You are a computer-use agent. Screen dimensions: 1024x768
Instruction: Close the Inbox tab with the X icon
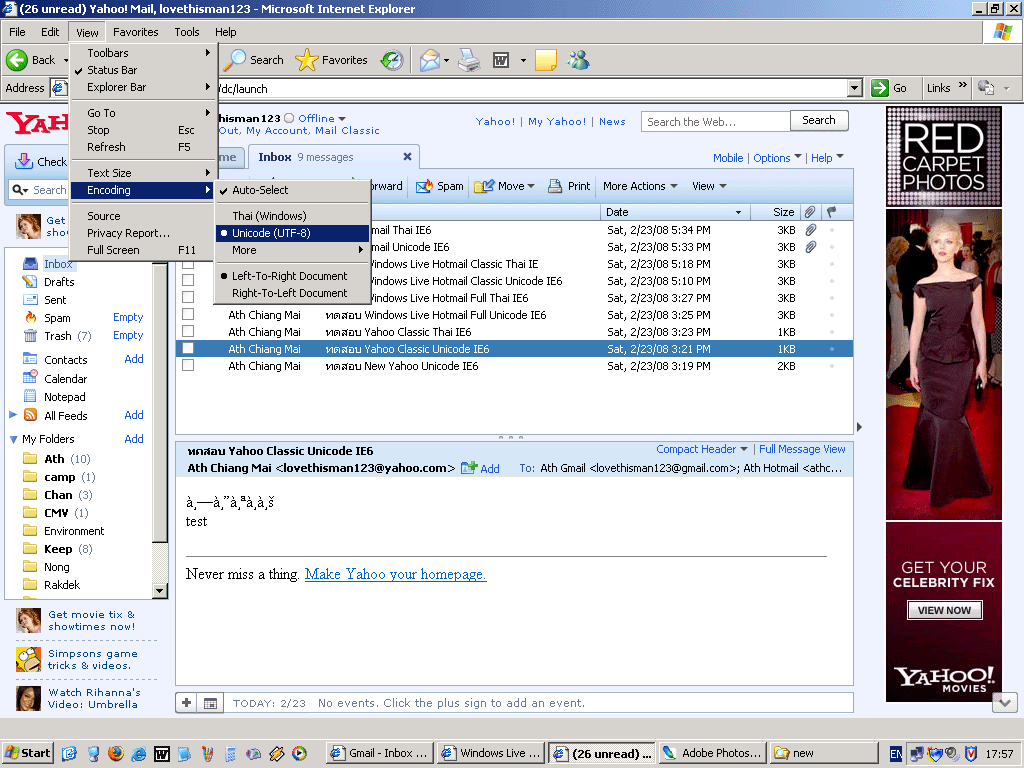point(408,157)
